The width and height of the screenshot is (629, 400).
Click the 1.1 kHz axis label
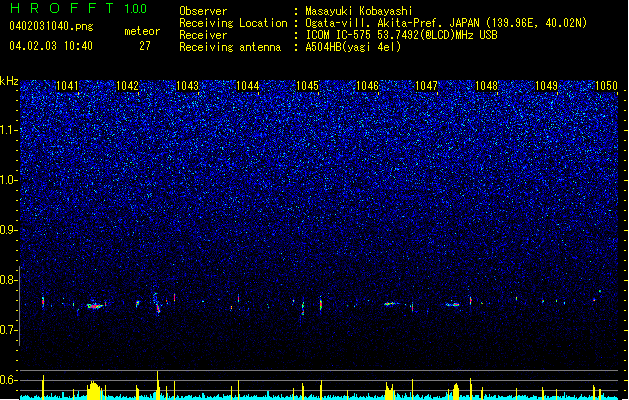8,130
